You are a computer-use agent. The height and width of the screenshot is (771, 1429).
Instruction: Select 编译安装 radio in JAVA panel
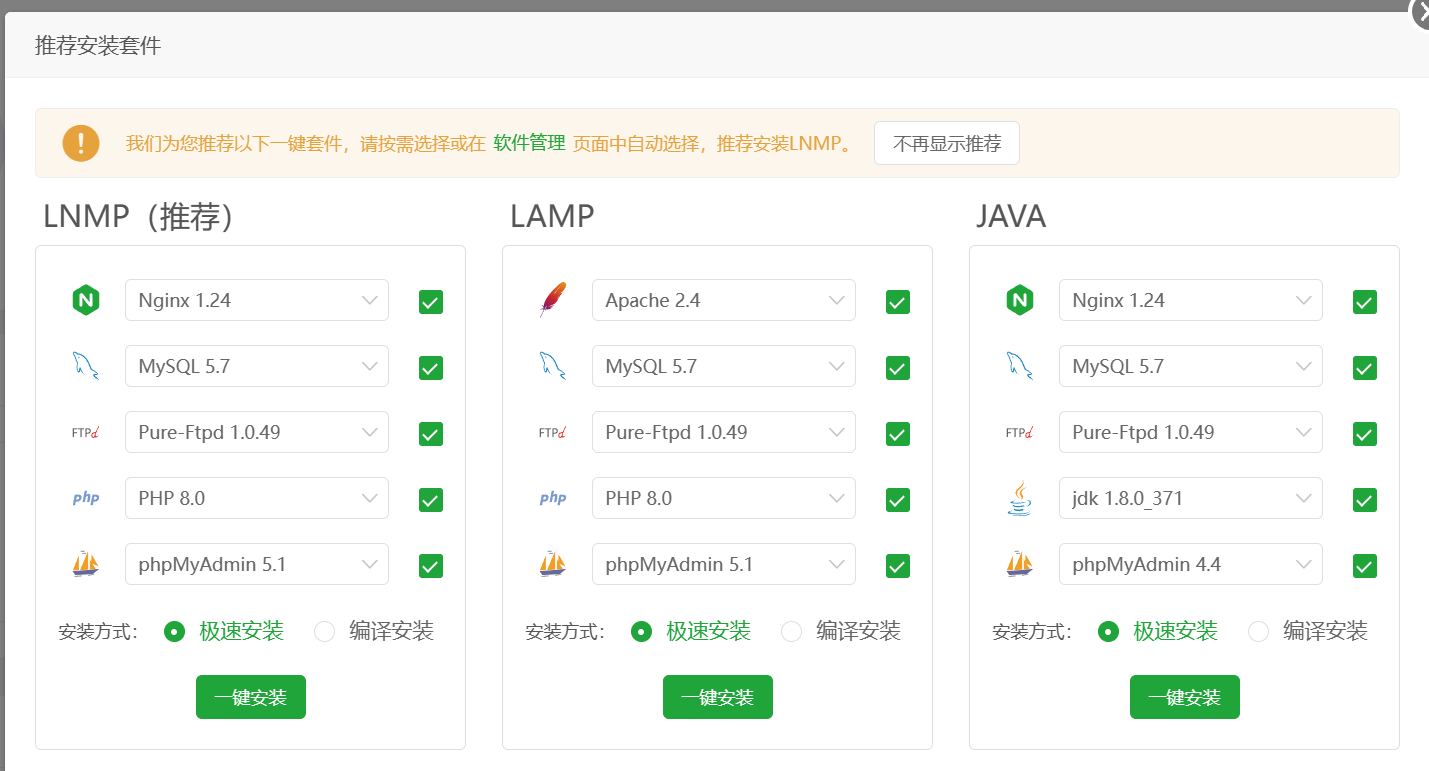click(x=1259, y=631)
